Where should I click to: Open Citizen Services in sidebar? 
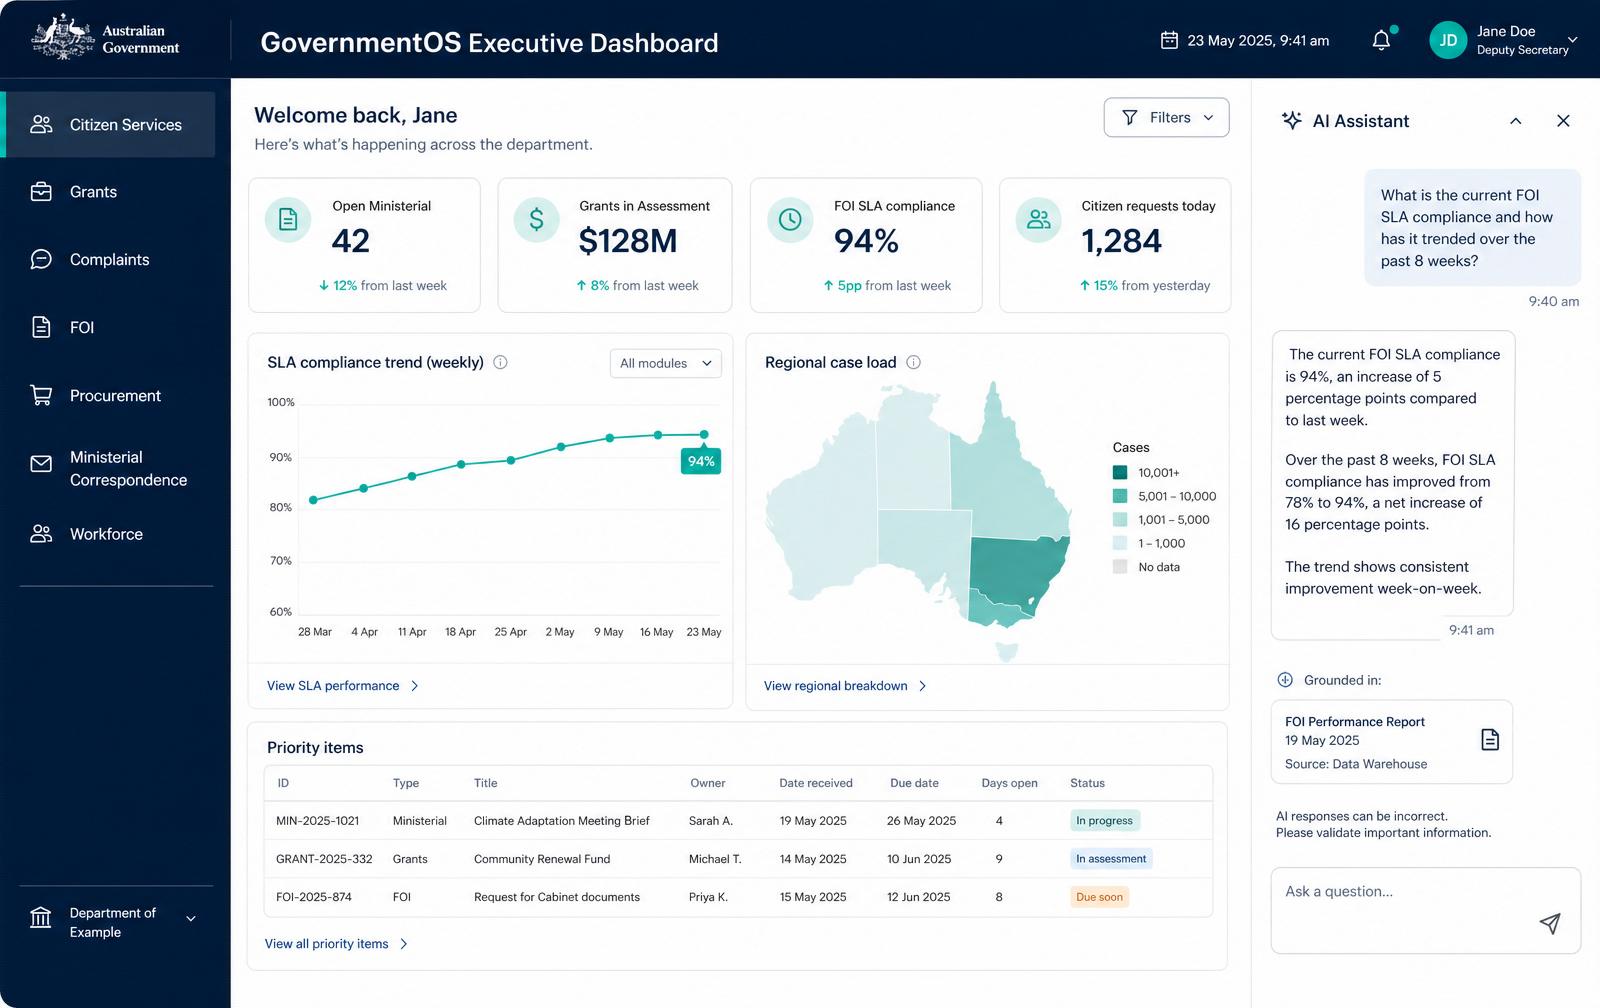point(110,124)
